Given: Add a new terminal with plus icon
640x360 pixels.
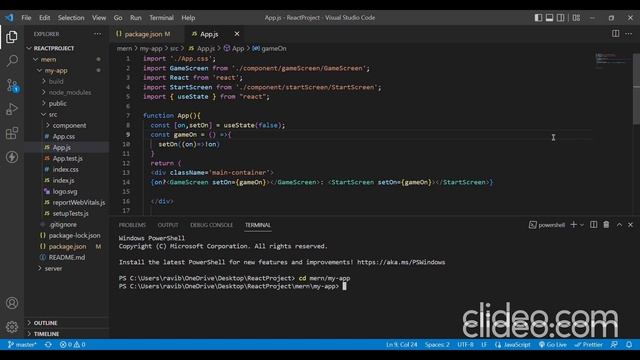Looking at the screenshot, I should coord(573,225).
